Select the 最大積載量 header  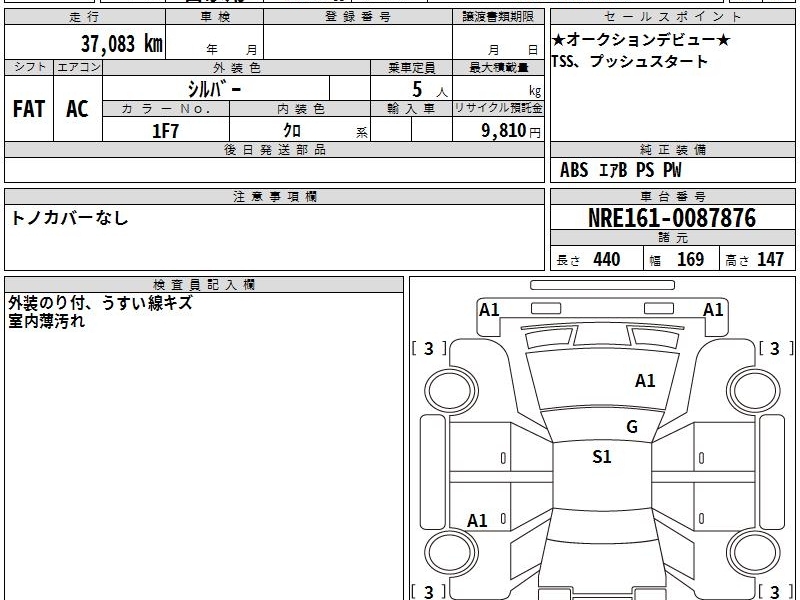click(498, 67)
